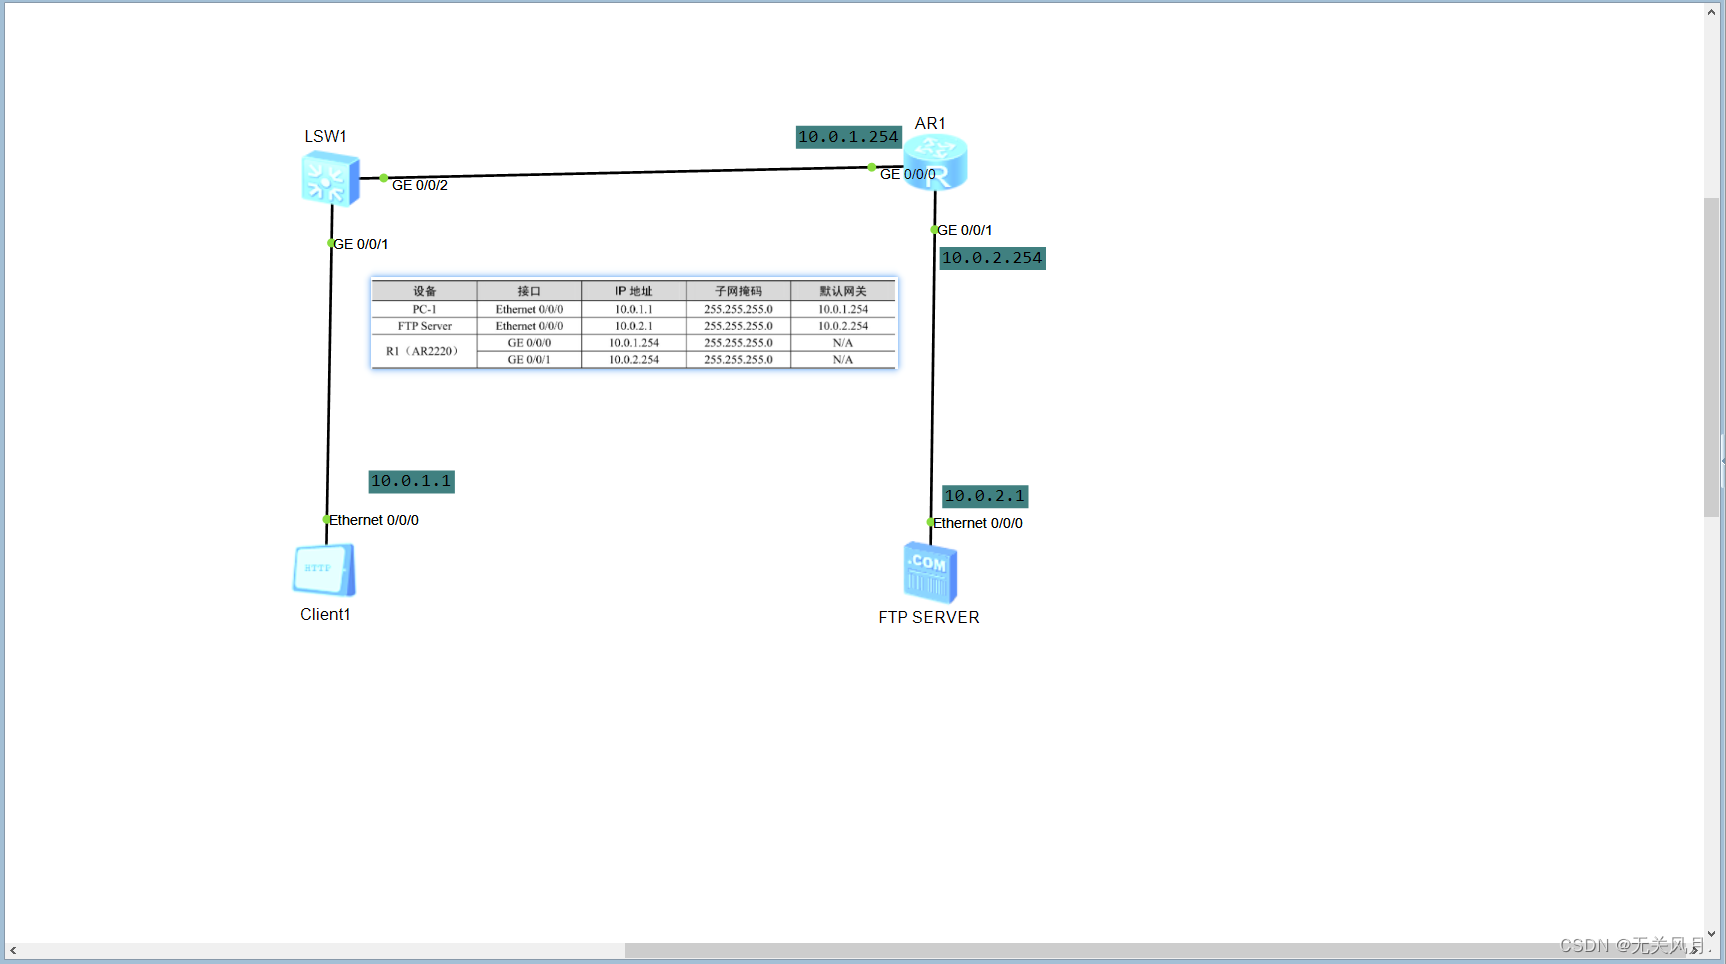1726x964 pixels.
Task: Click the GE 0/0/0 port label on AR1
Action: point(908,174)
